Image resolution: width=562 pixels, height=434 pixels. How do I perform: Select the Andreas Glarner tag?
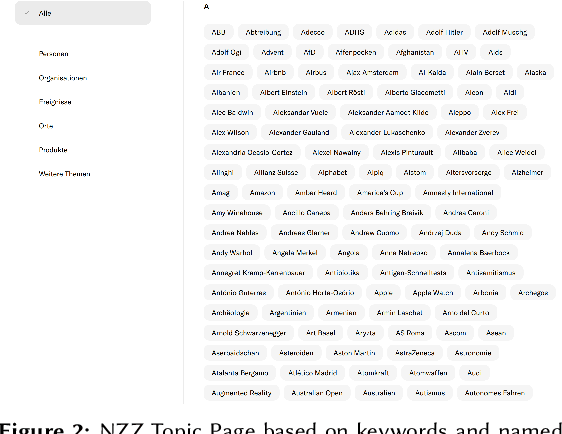click(x=304, y=233)
